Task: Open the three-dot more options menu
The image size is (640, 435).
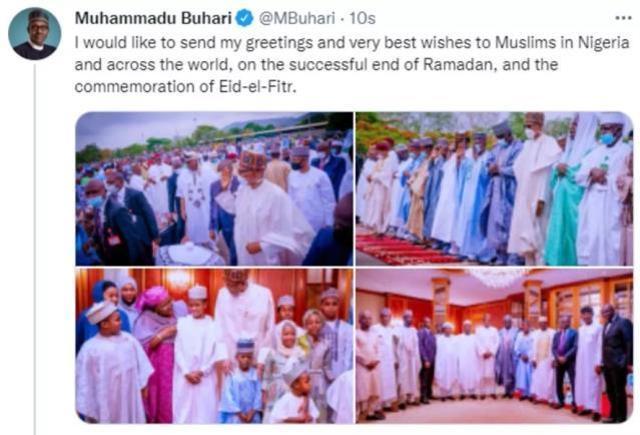Action: pos(623,18)
